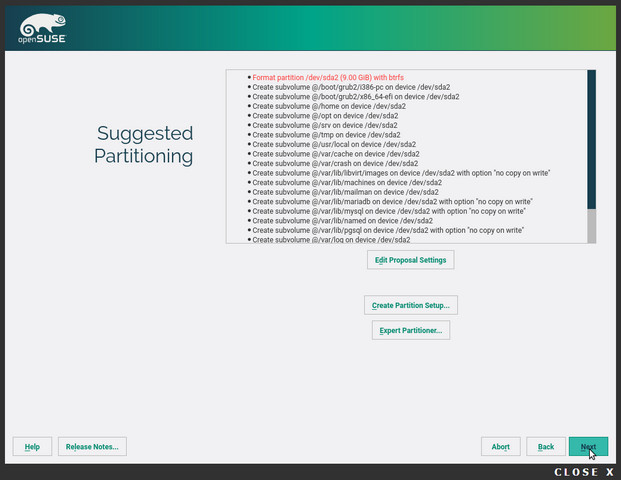Image resolution: width=621 pixels, height=480 pixels.
Task: Select line 'Create subvolume @/var/lib/mailman'
Action: point(345,192)
